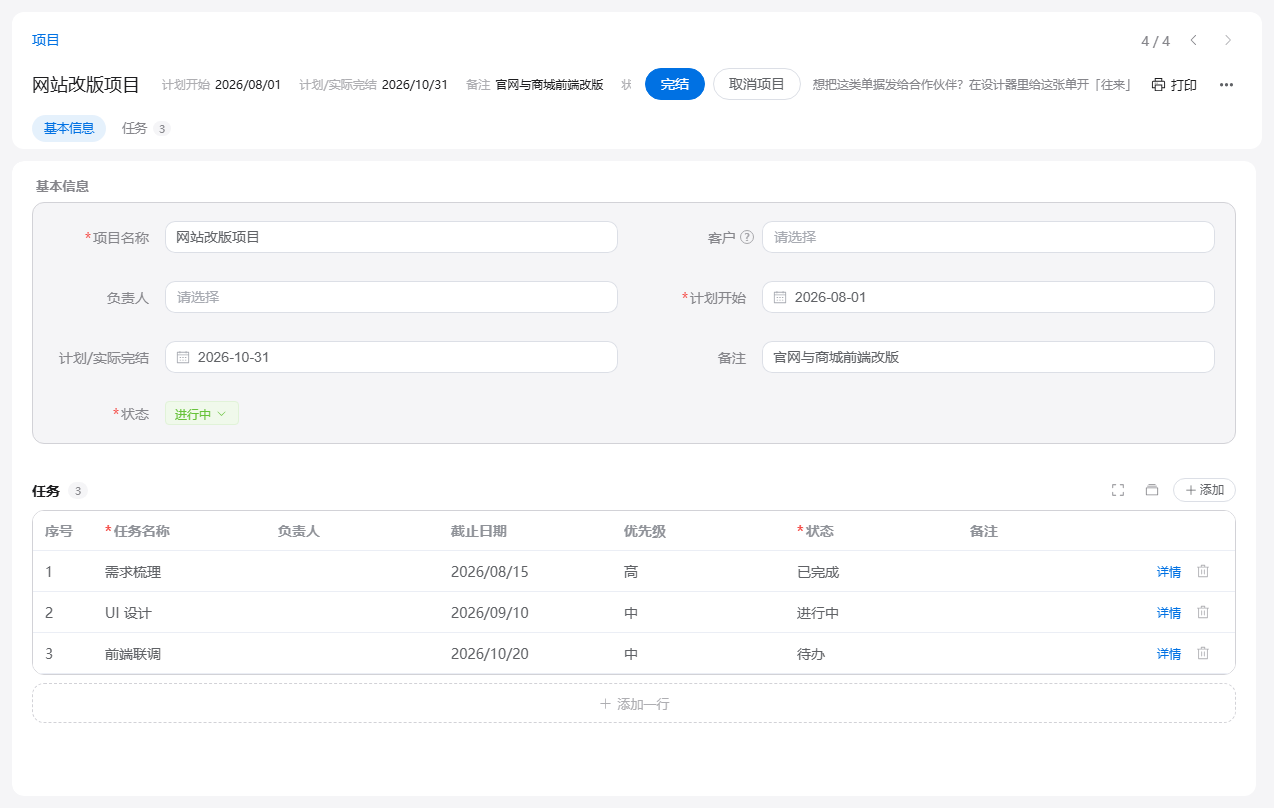Click the 计划/实际完结 date field
The image size is (1274, 808).
pyautogui.click(x=391, y=357)
